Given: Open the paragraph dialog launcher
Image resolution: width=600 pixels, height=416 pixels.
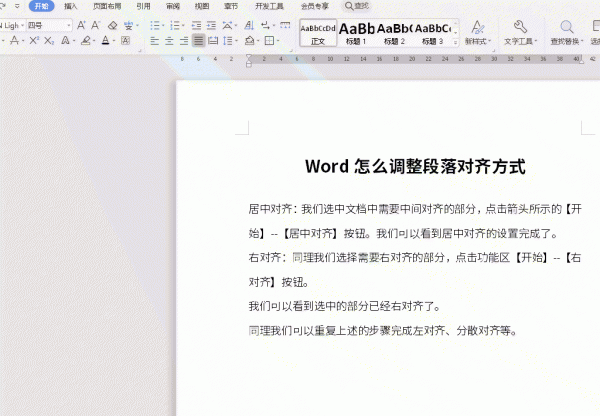Looking at the screenshot, I should click(x=291, y=50).
